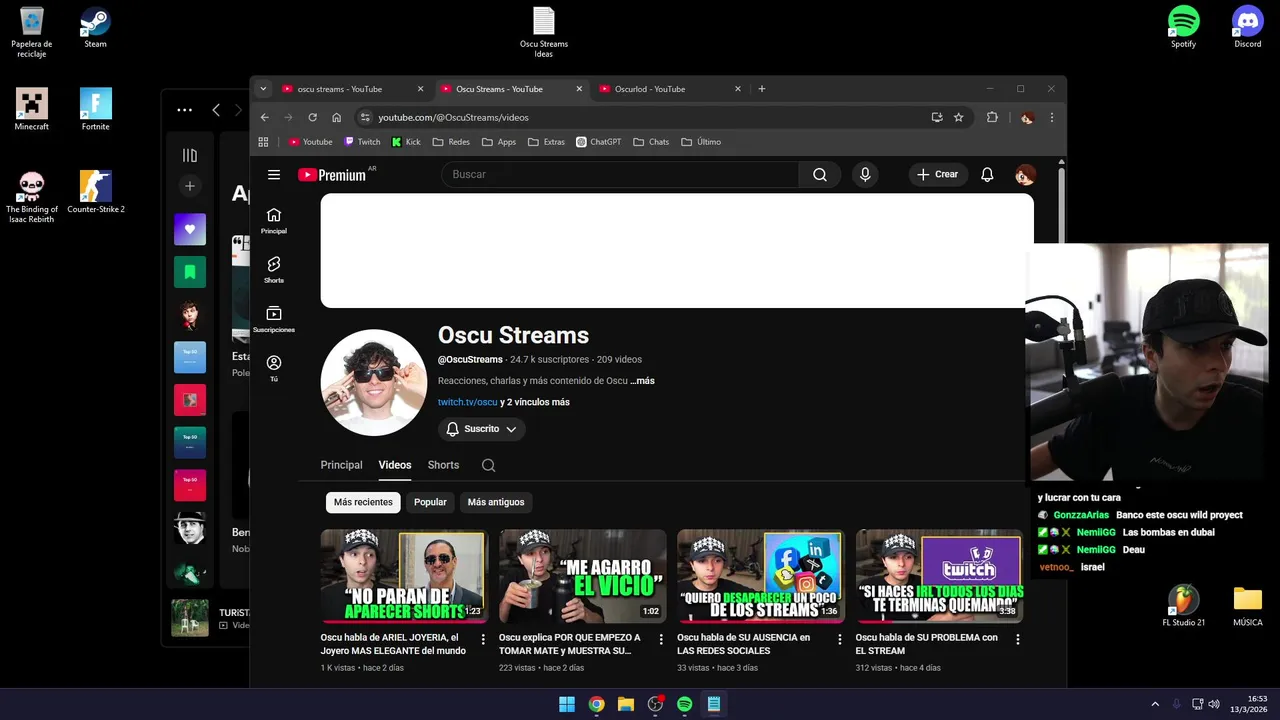Reload the page in Chrome
This screenshot has height=720, width=1280.
pos(312,117)
